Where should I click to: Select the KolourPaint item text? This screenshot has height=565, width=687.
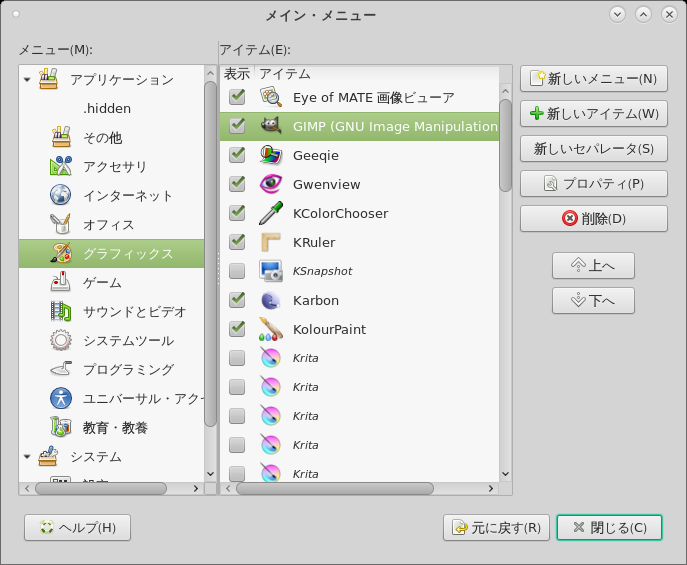point(329,329)
